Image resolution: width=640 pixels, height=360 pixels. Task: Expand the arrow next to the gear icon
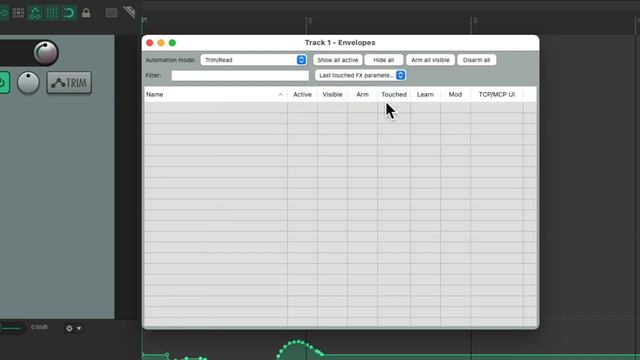tap(79, 328)
